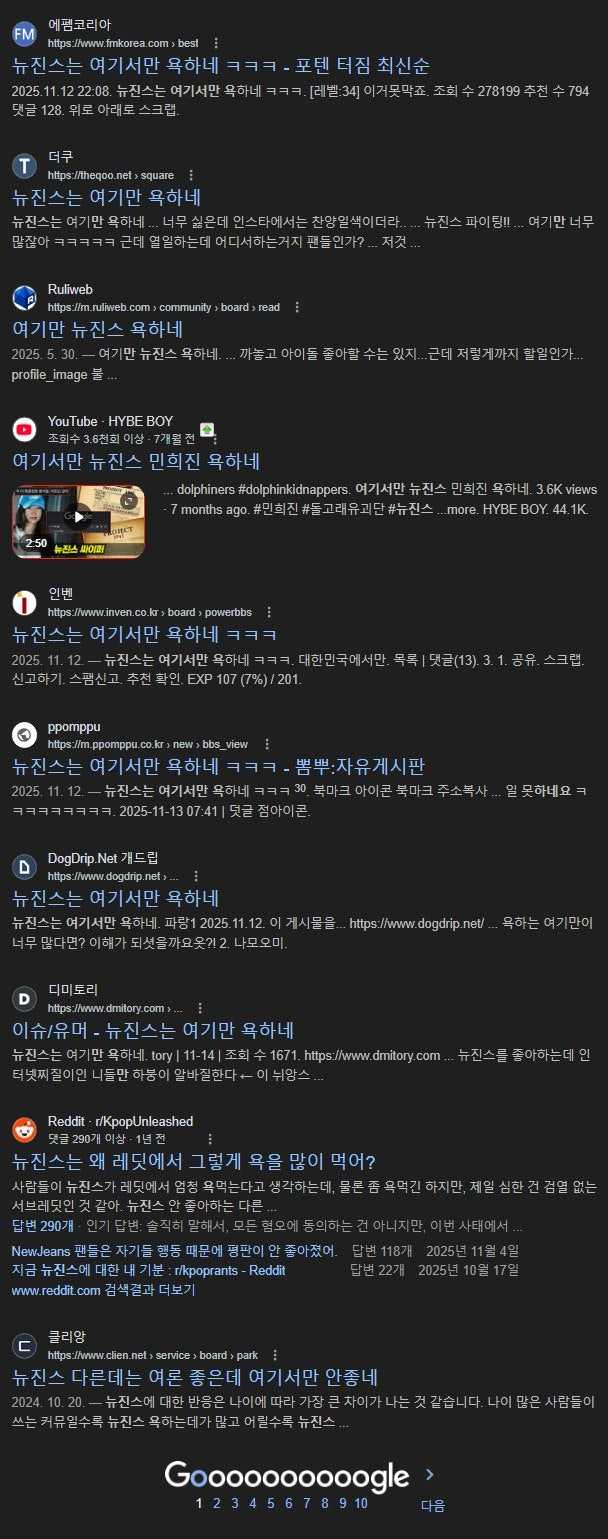Open more options for fmkorea result
Image resolution: width=608 pixels, height=1539 pixels.
(216, 43)
